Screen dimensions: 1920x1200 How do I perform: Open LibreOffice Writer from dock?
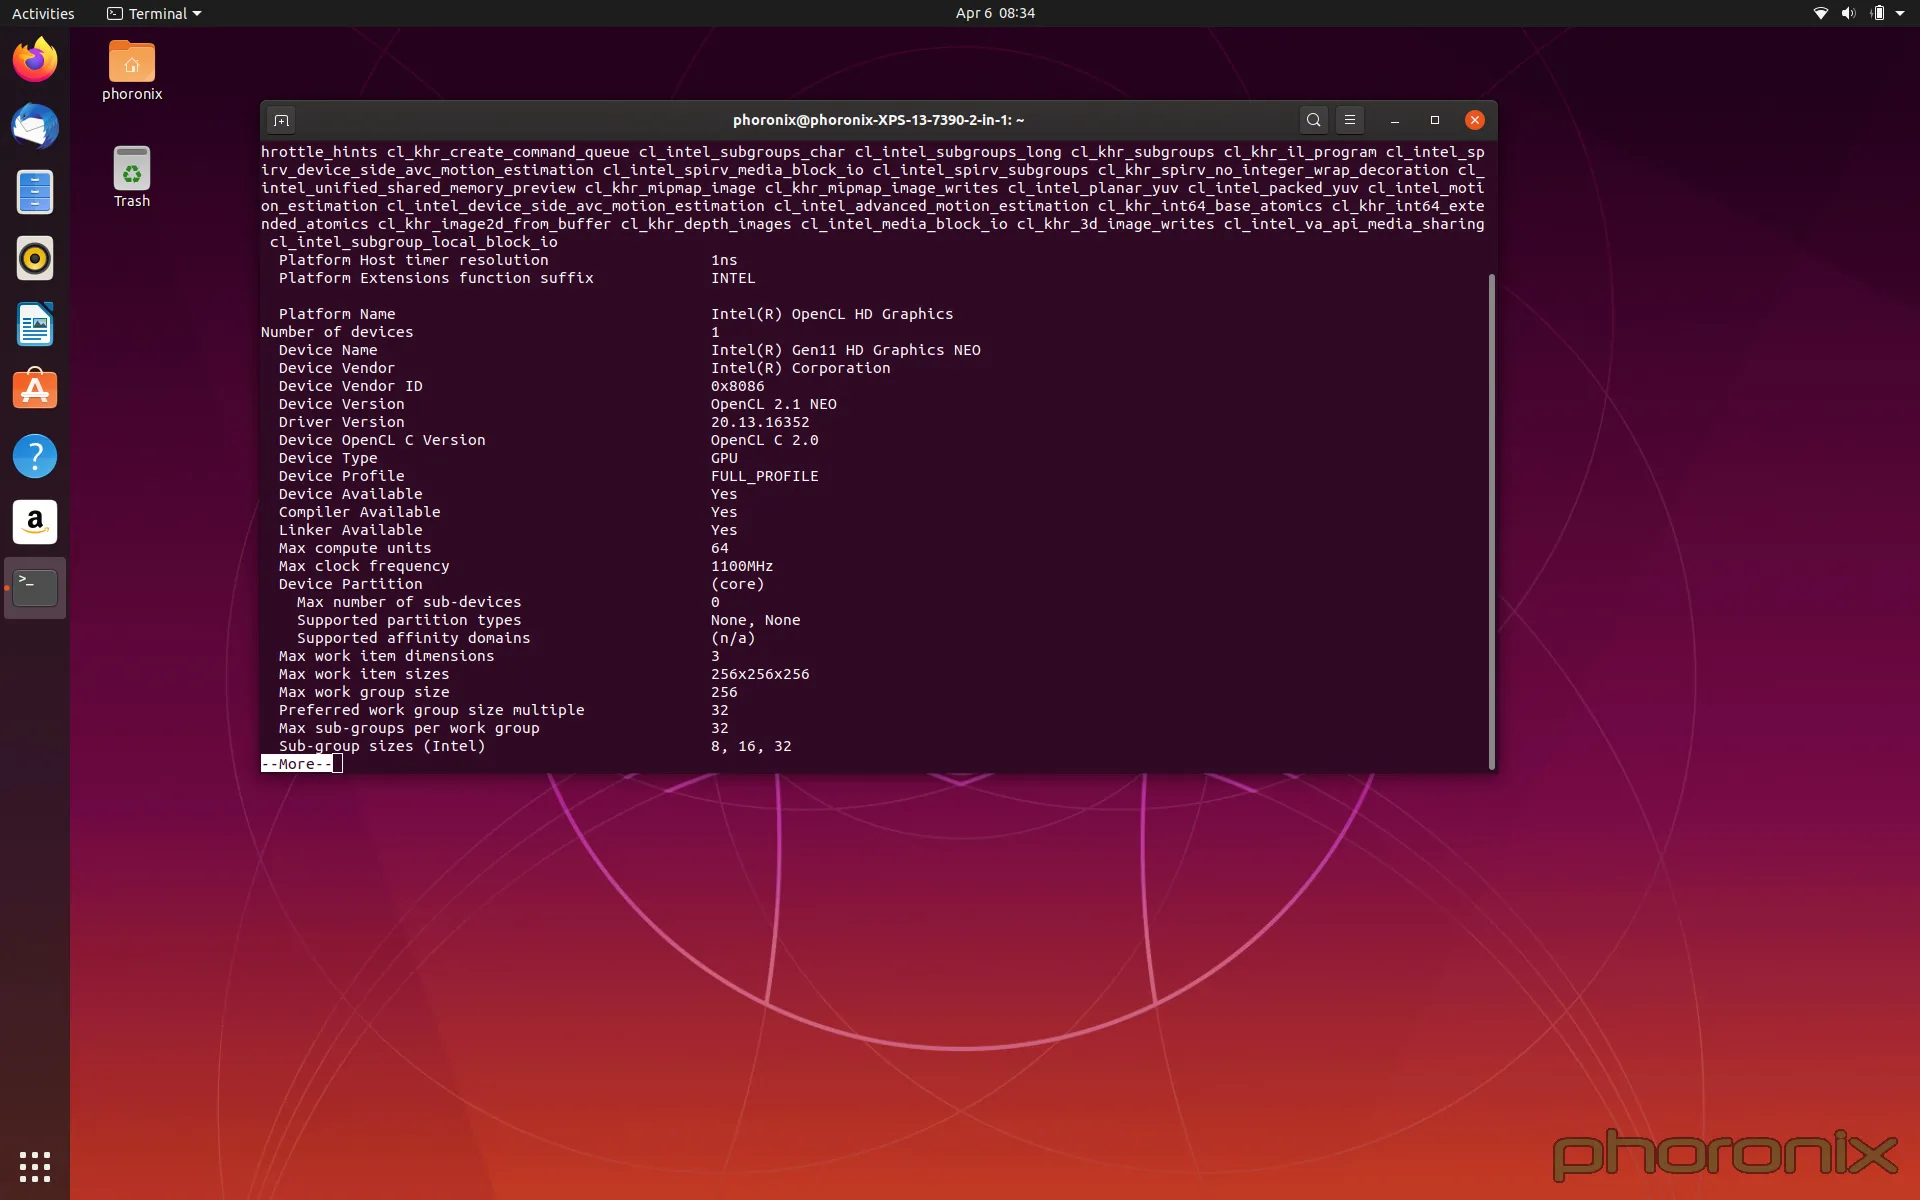pos(35,325)
